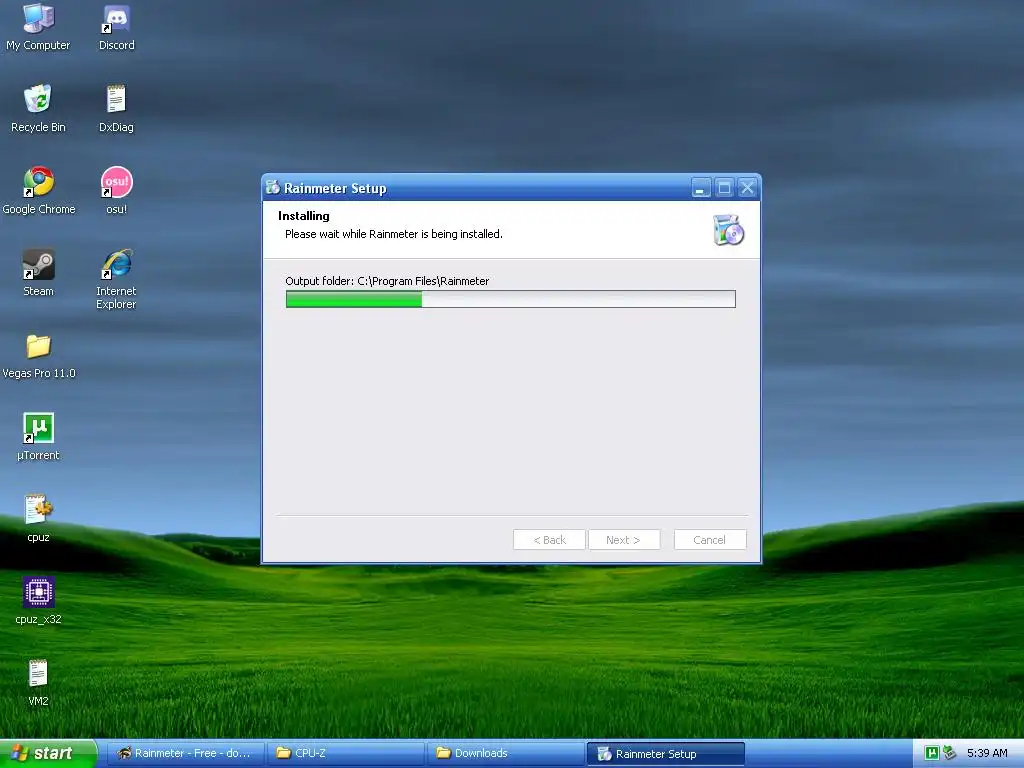Close the Rainmeter Setup window
The width and height of the screenshot is (1024, 768).
point(747,188)
